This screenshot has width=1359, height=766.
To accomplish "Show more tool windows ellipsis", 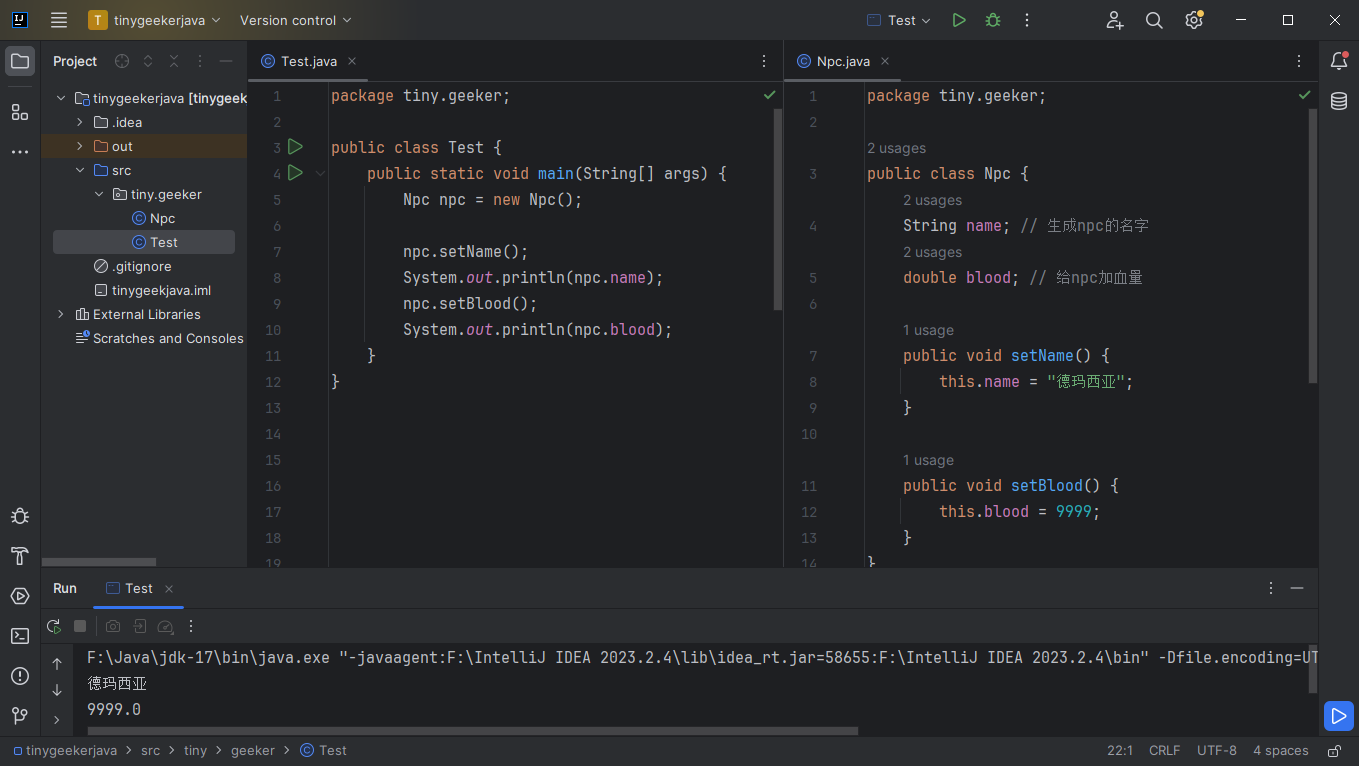I will coord(20,152).
